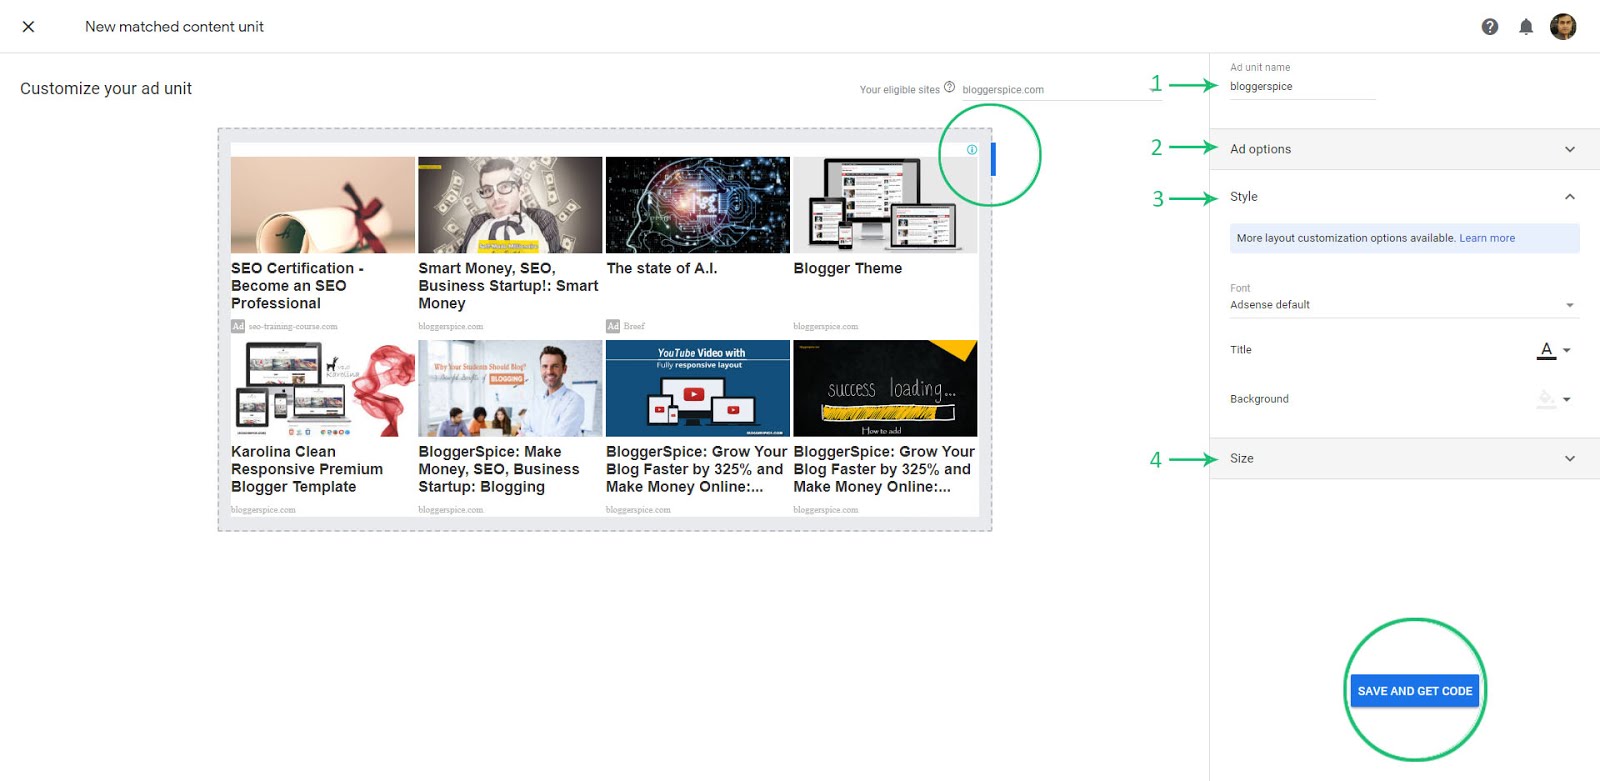The height and width of the screenshot is (781, 1600).
Task: Open SEO Certification - Become an SEO Professional title
Action: pyautogui.click(x=297, y=286)
